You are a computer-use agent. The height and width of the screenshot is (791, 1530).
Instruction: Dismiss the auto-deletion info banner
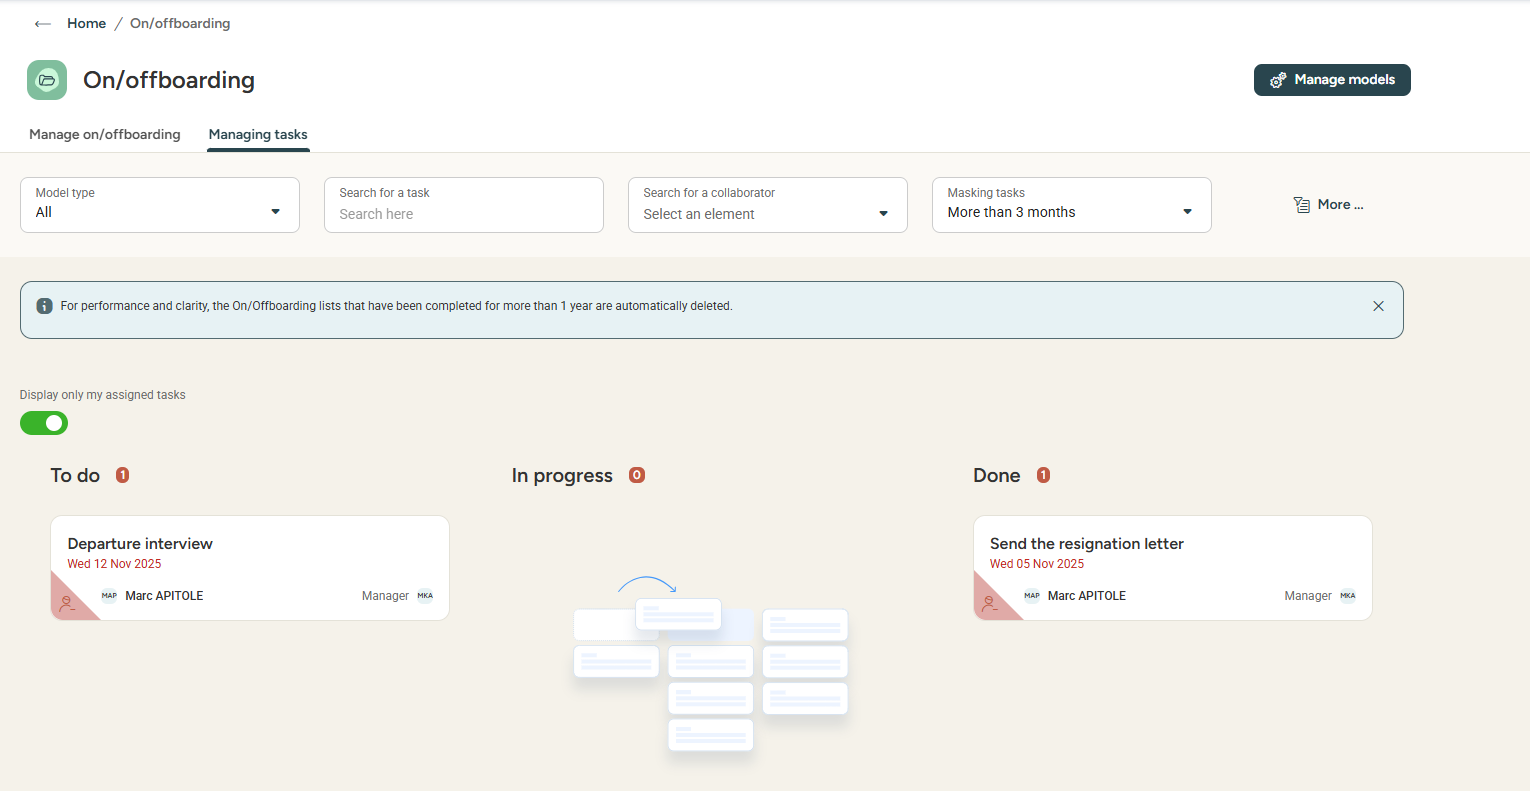coord(1378,306)
